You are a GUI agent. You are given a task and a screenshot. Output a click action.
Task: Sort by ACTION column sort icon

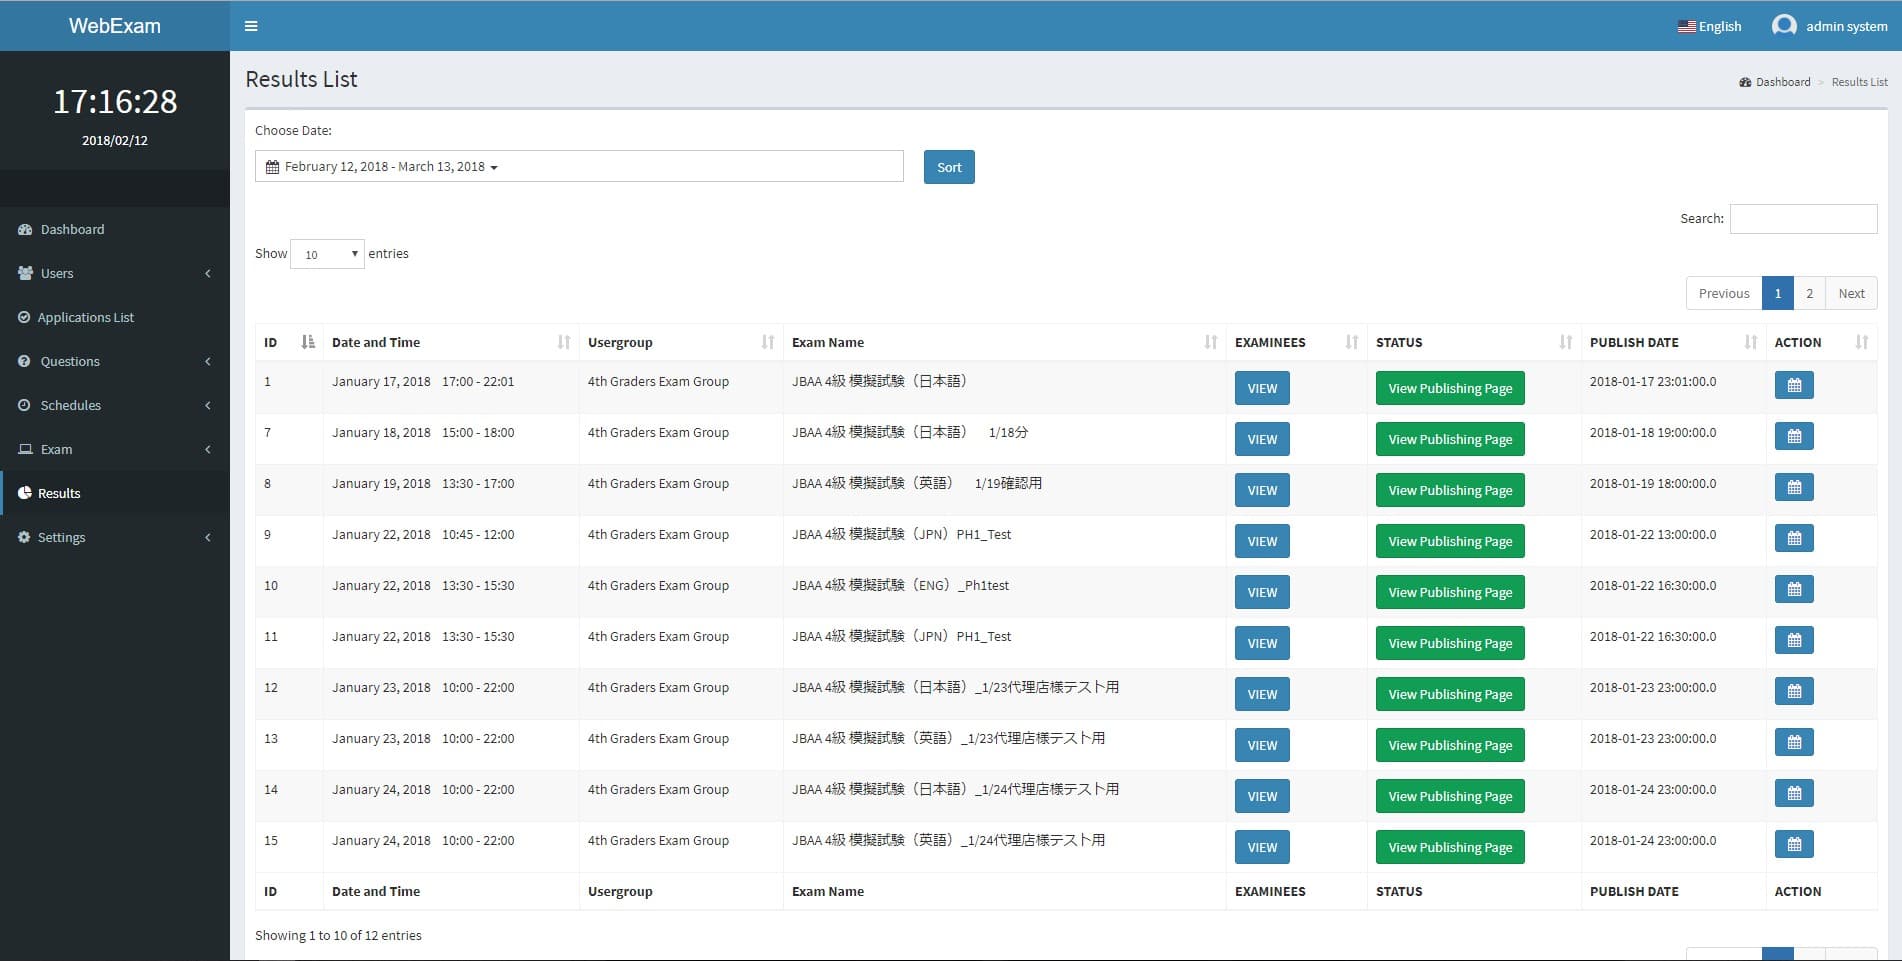pyautogui.click(x=1862, y=342)
